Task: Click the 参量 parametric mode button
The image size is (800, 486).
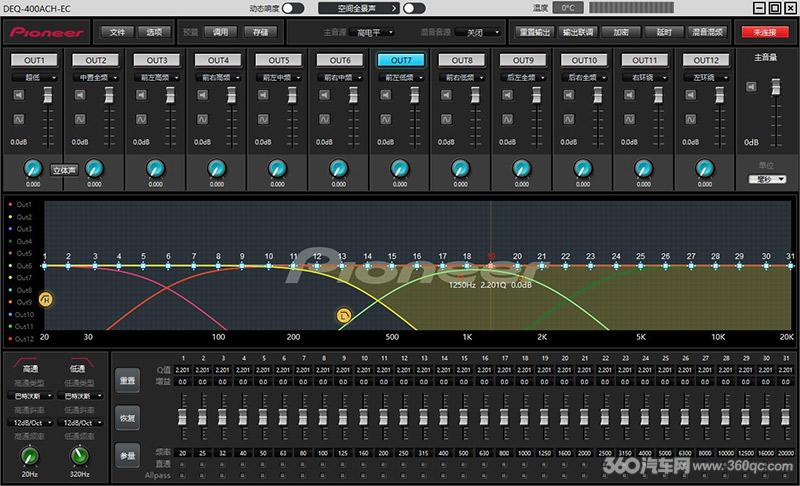Action: (127, 455)
